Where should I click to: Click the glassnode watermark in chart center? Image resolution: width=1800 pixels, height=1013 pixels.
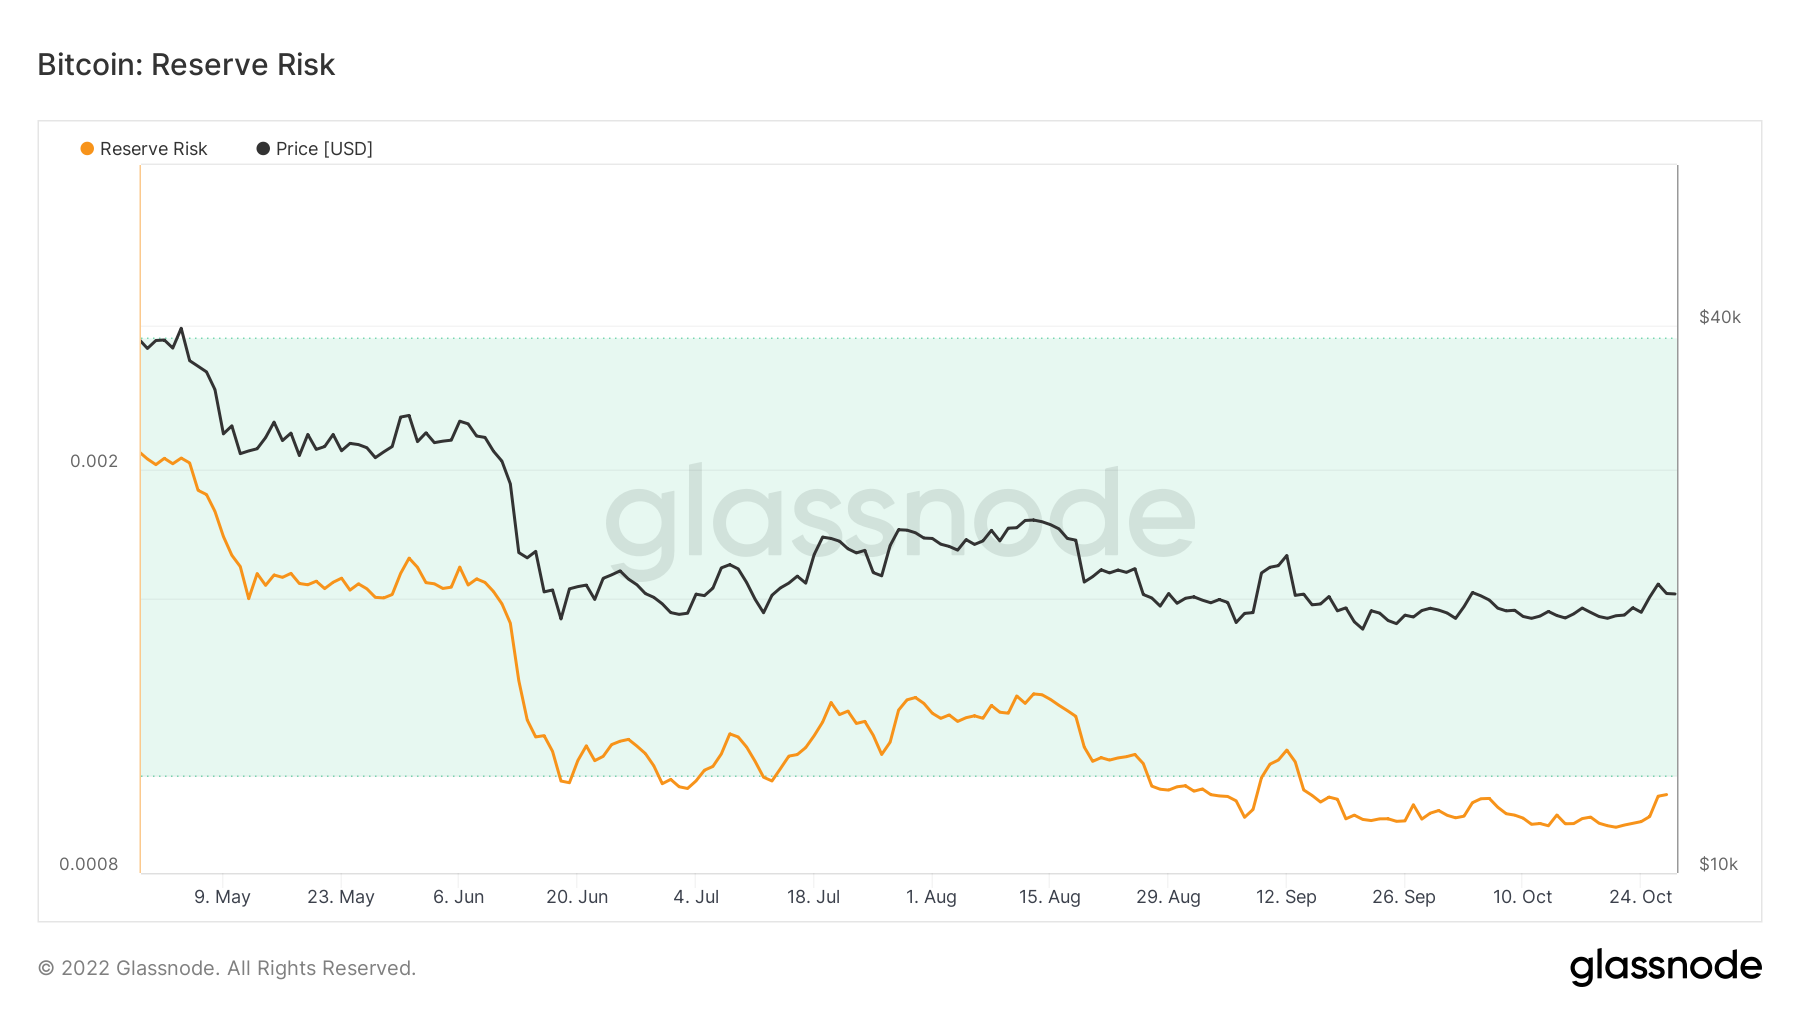point(900,515)
